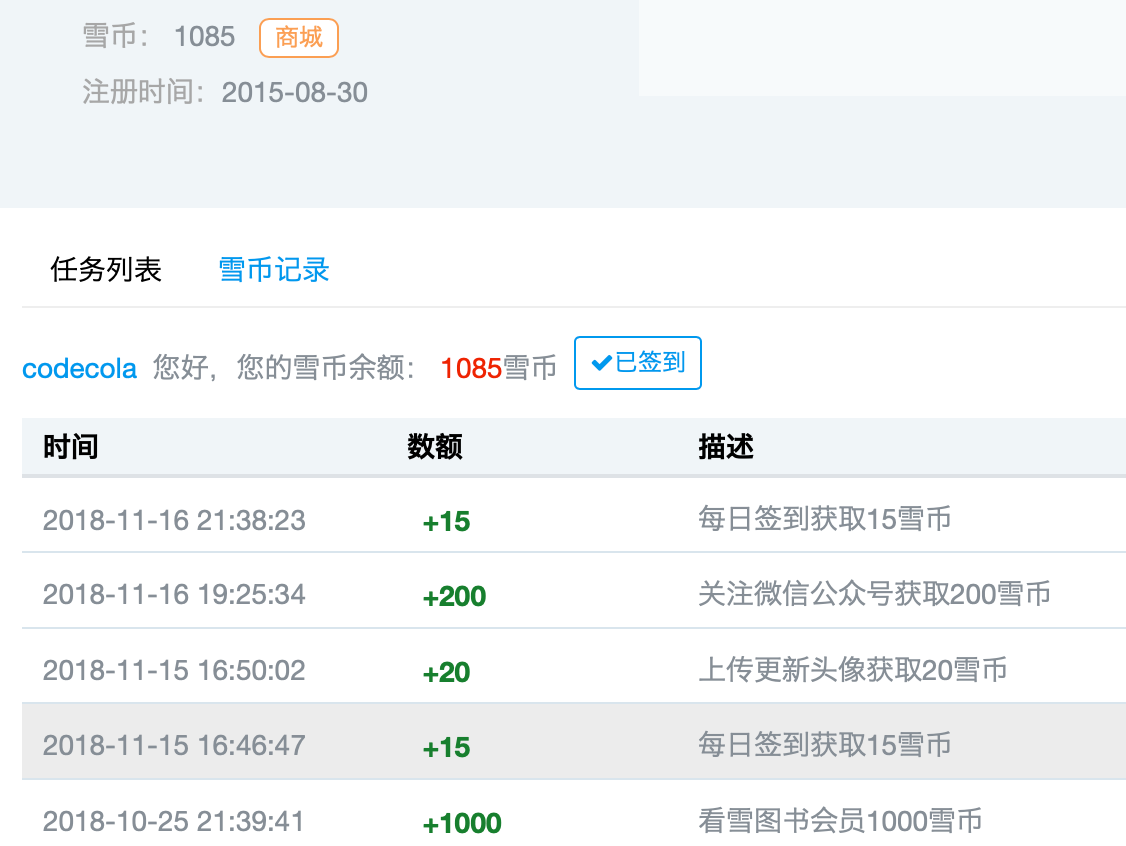The height and width of the screenshot is (846, 1126).
Task: Open the 商城 store button
Action: [299, 39]
